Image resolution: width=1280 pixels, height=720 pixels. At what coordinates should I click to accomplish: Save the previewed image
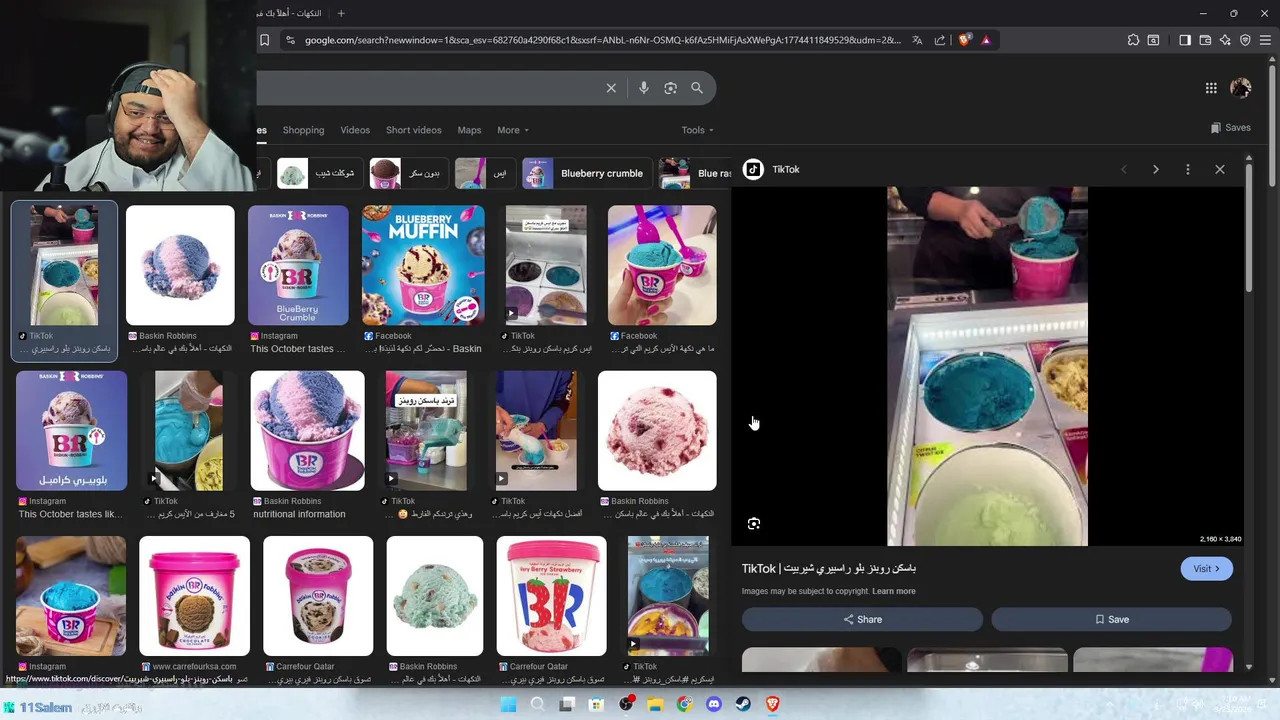(x=1111, y=619)
